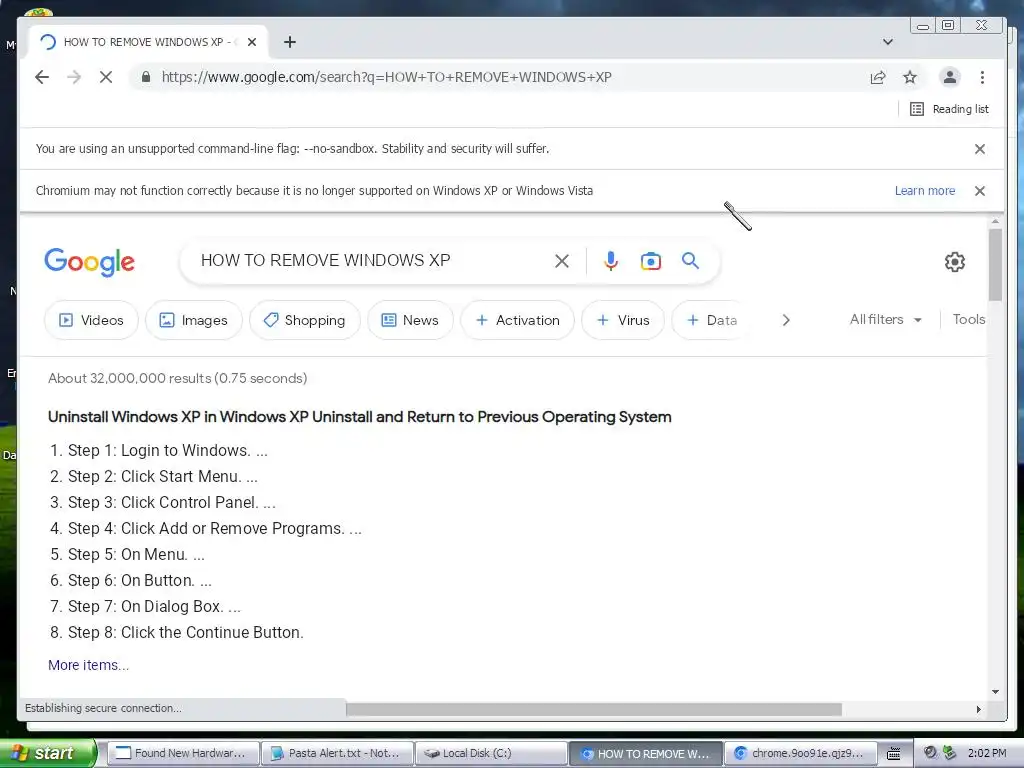Viewport: 1024px width, 768px height.
Task: Open the Uninstall Windows XP featured heading
Action: coord(359,417)
